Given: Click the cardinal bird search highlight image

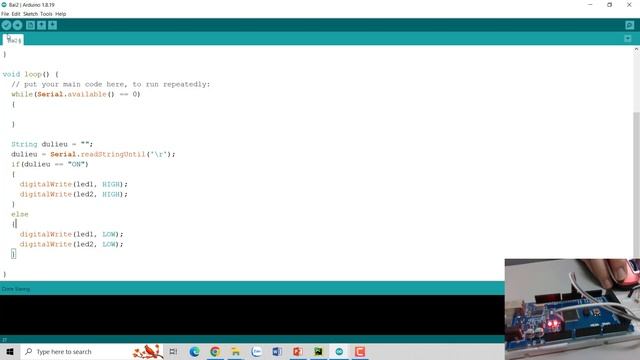Looking at the screenshot, I should (x=148, y=351).
